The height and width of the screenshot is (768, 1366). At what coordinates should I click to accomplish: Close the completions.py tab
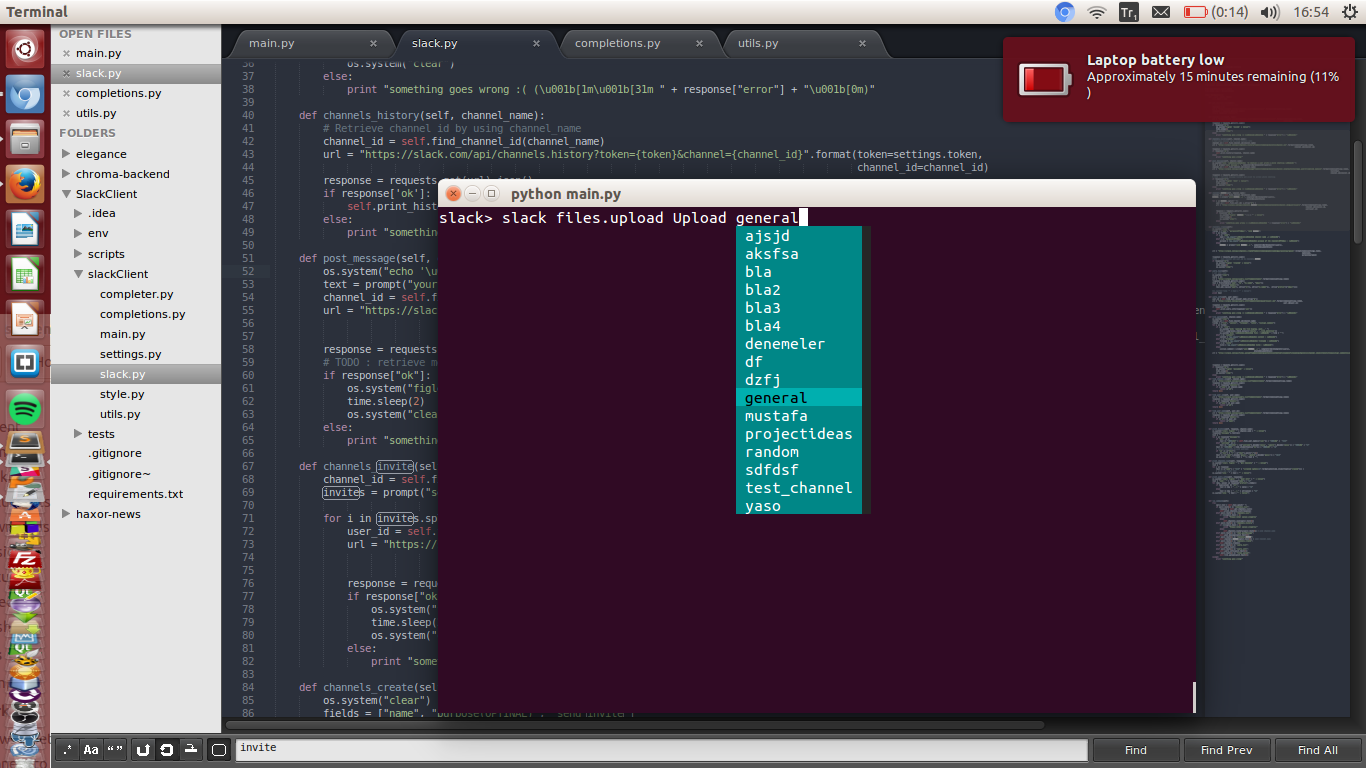click(700, 44)
